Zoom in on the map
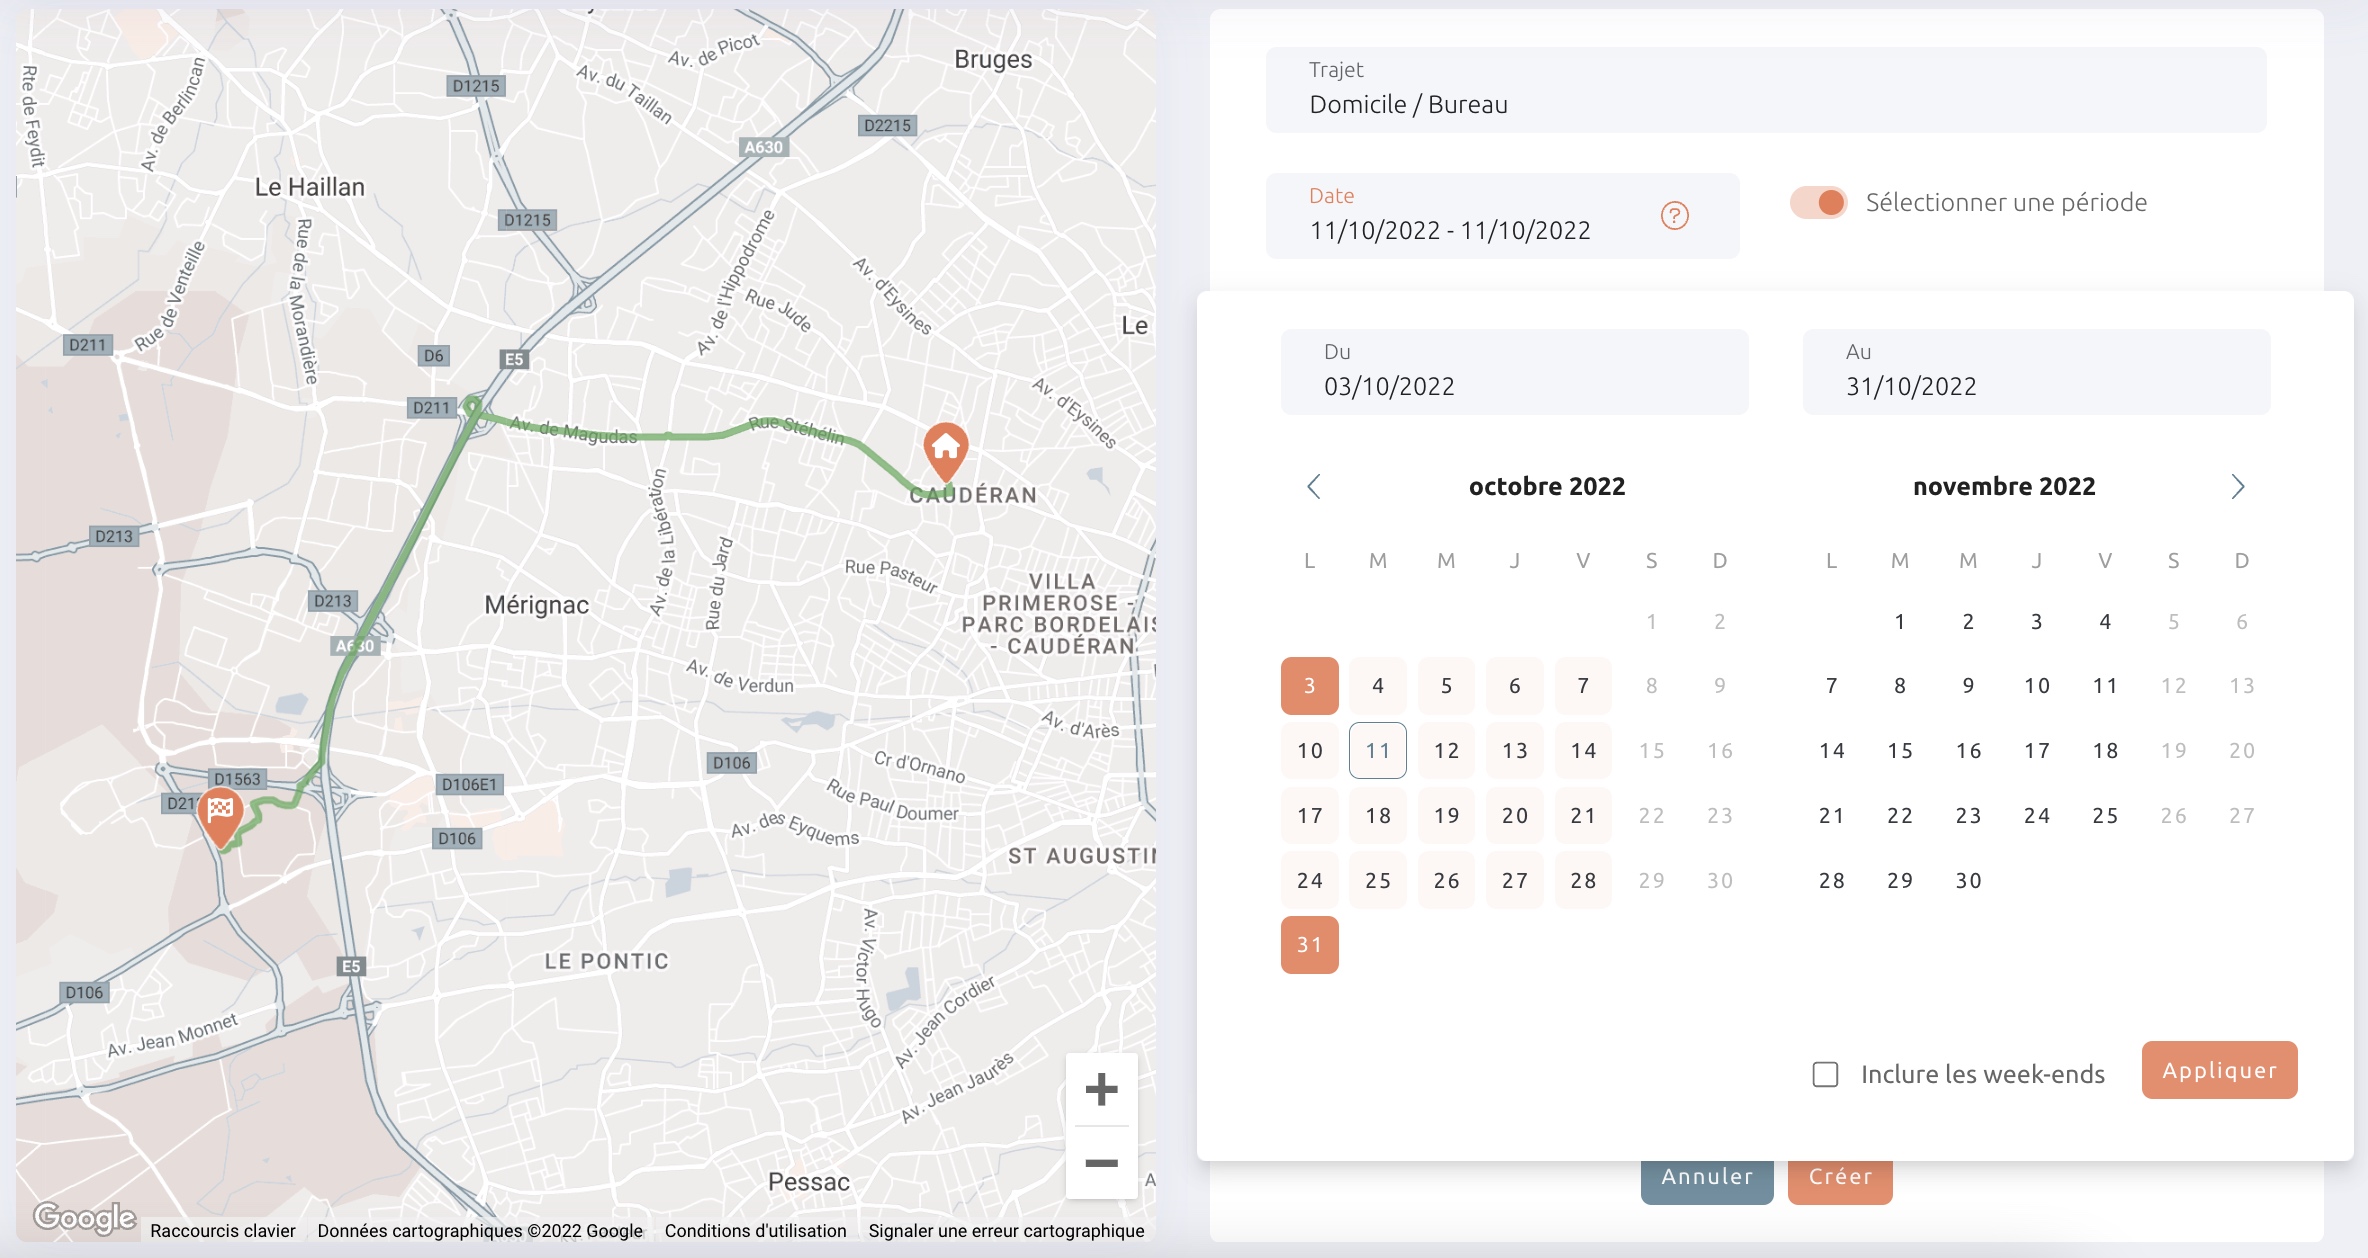Viewport: 2368px width, 1258px height. [1101, 1089]
